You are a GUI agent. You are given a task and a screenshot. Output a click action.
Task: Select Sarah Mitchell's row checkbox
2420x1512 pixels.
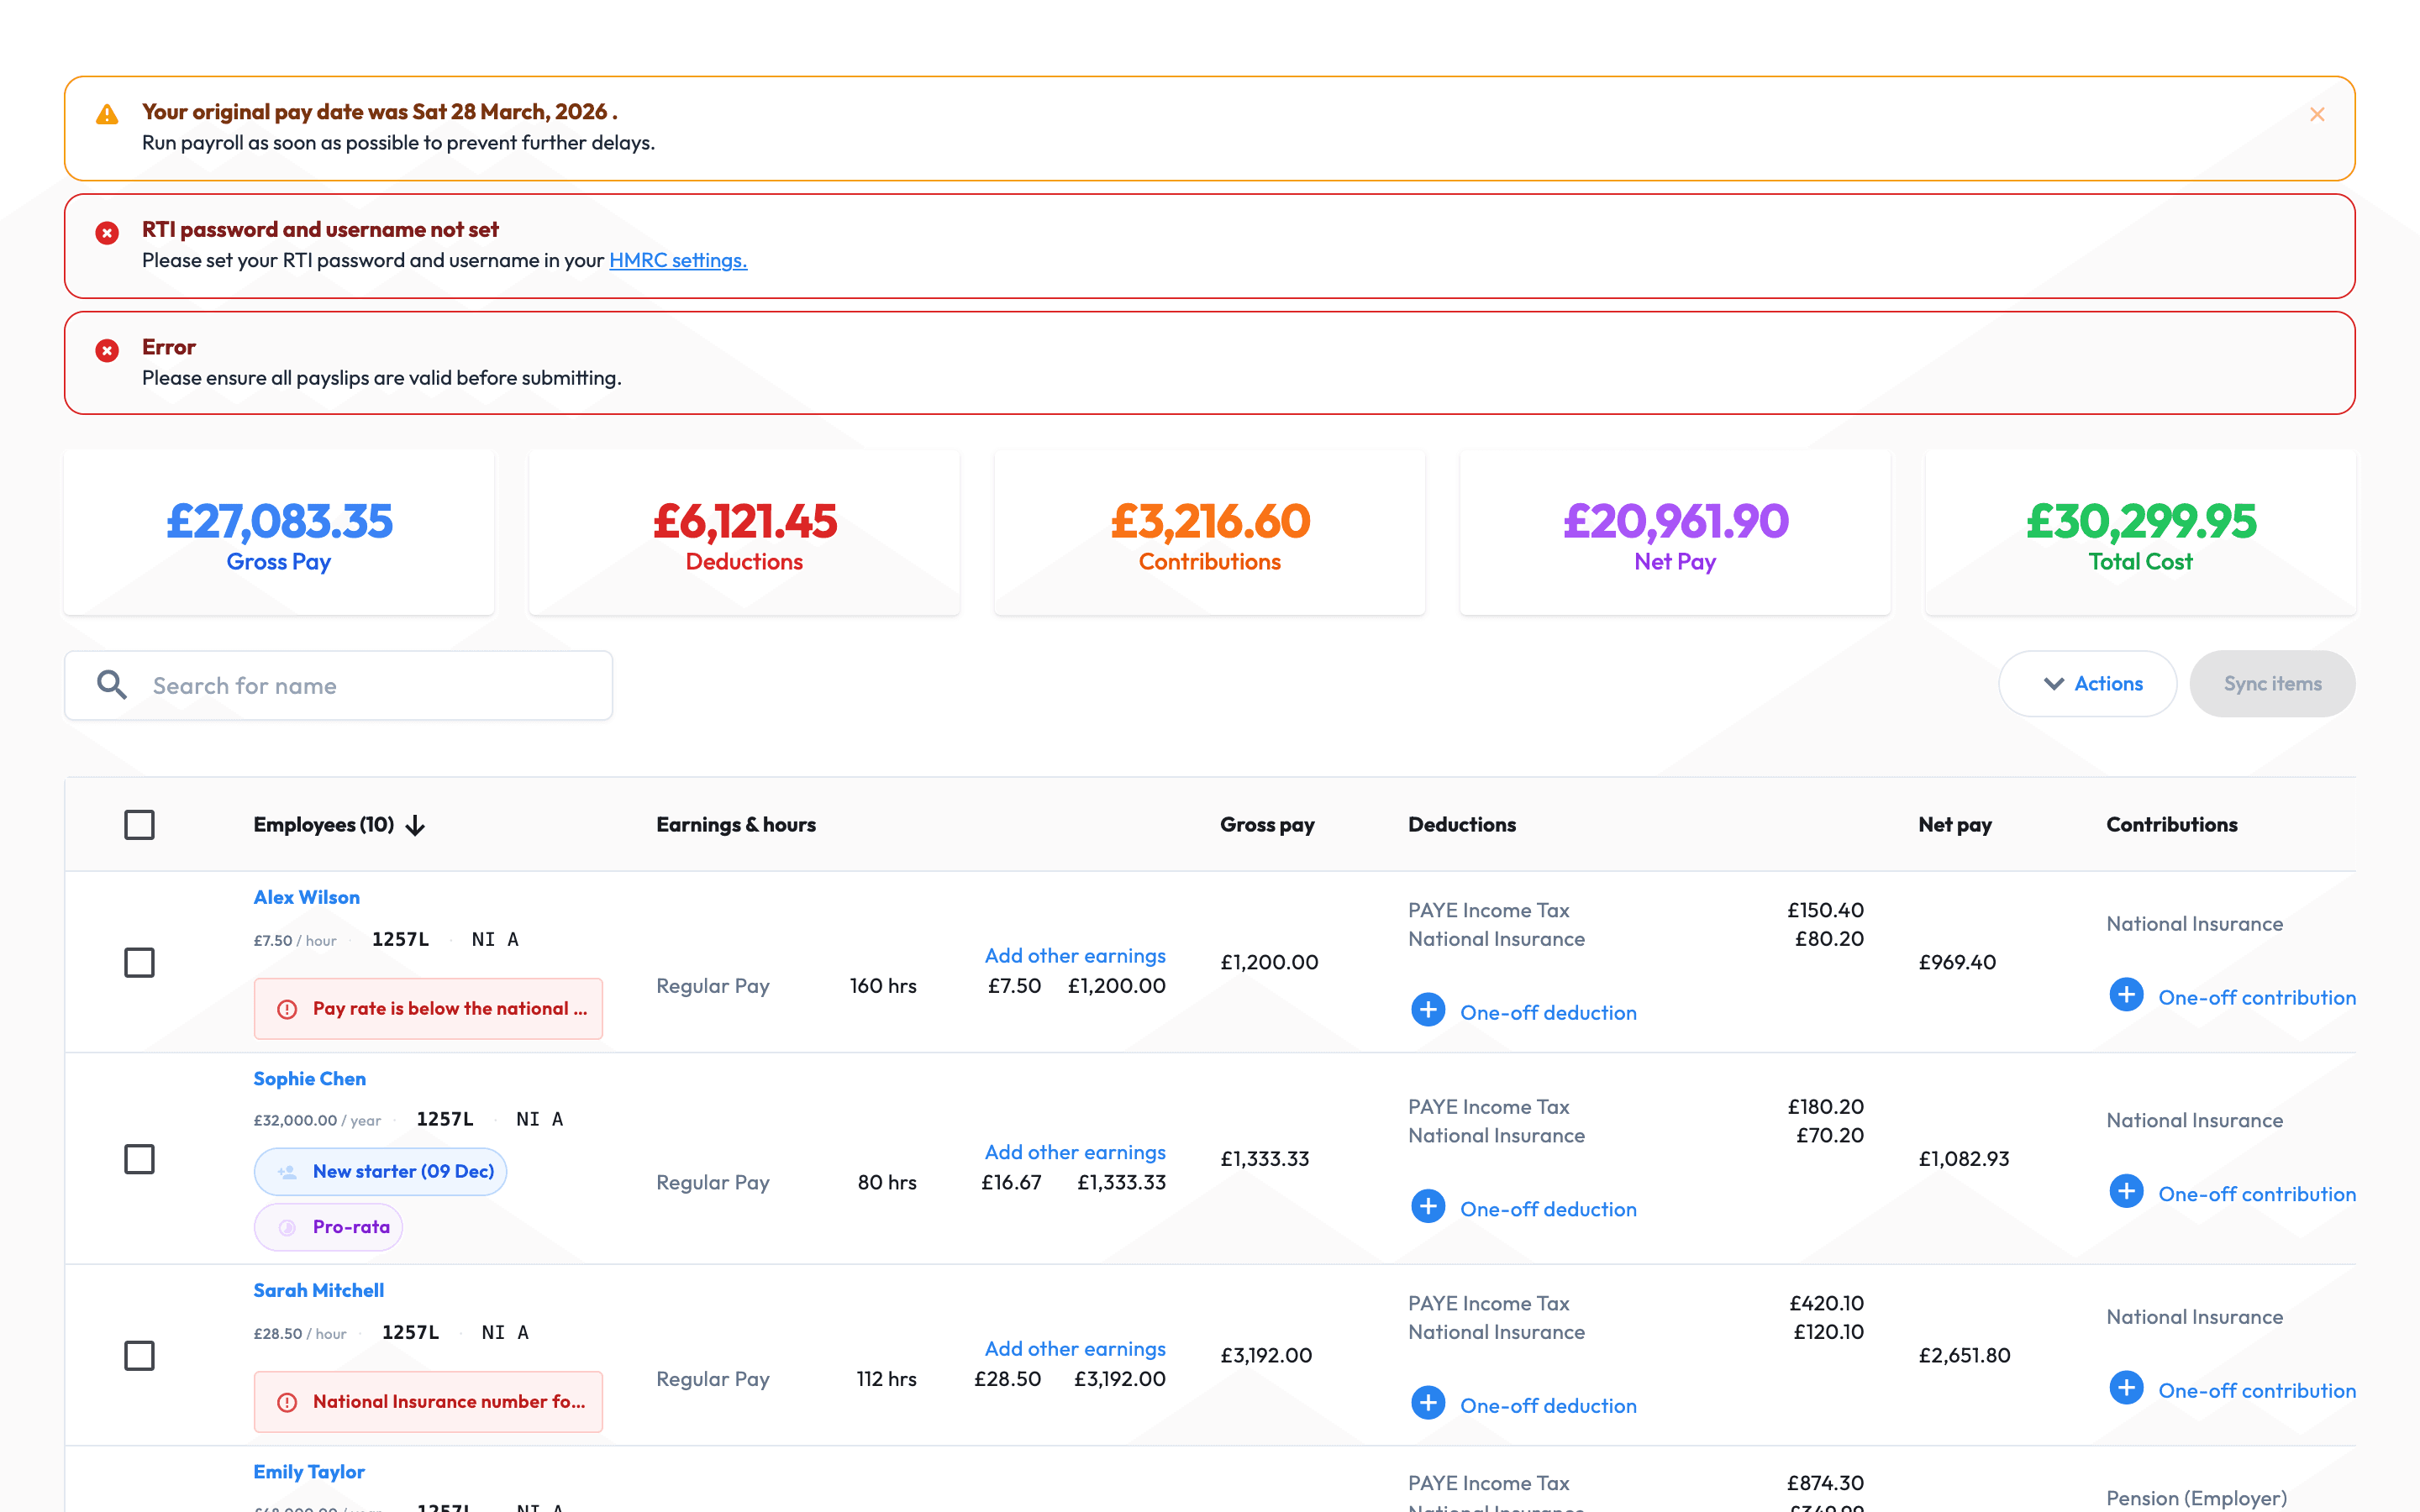[139, 1355]
